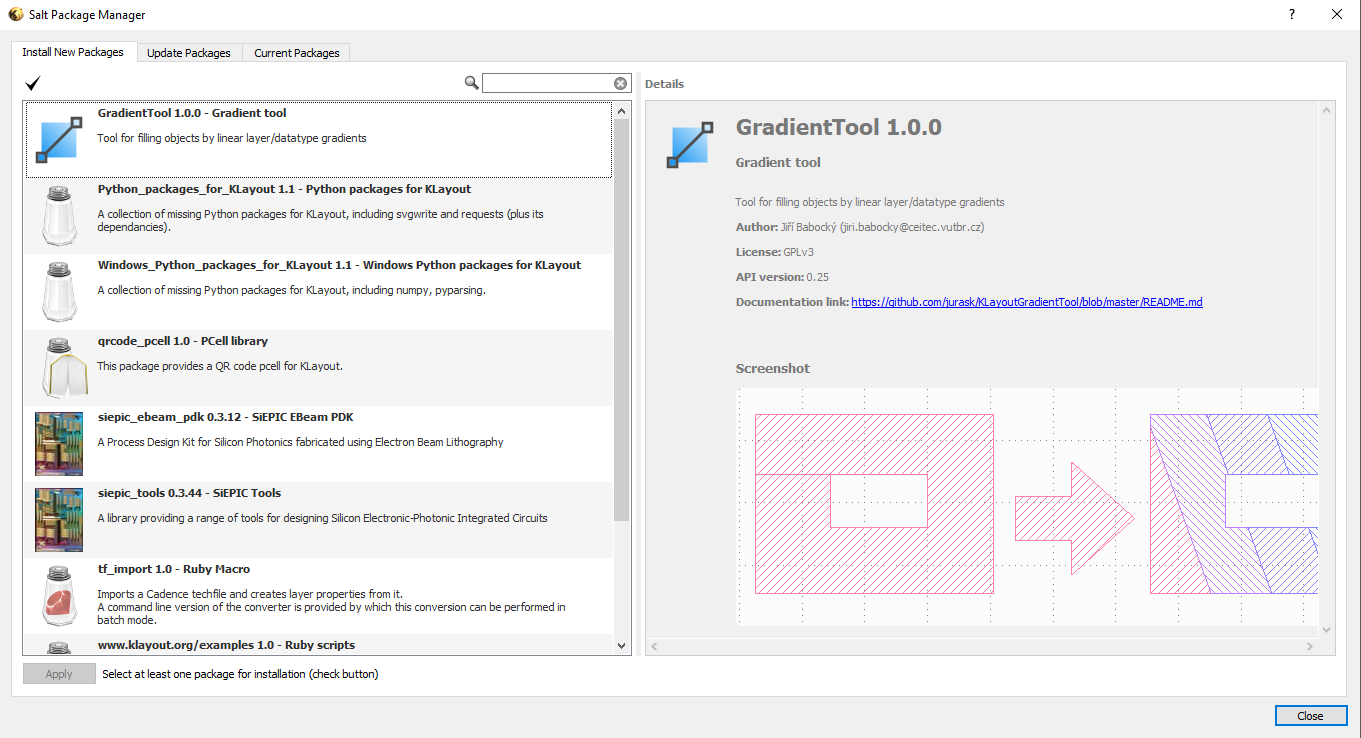Click Details panel scroll down arrow
Viewport: 1361px width, 738px height.
(1327, 630)
